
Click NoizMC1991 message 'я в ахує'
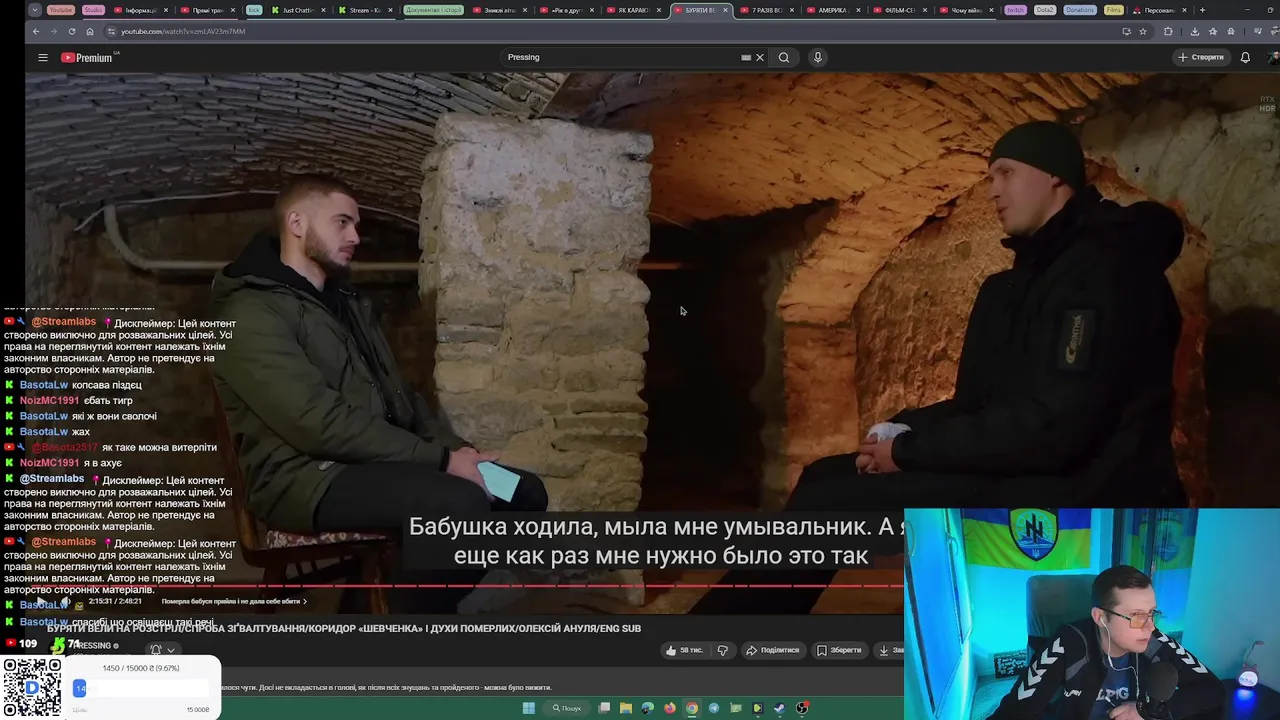[102, 463]
